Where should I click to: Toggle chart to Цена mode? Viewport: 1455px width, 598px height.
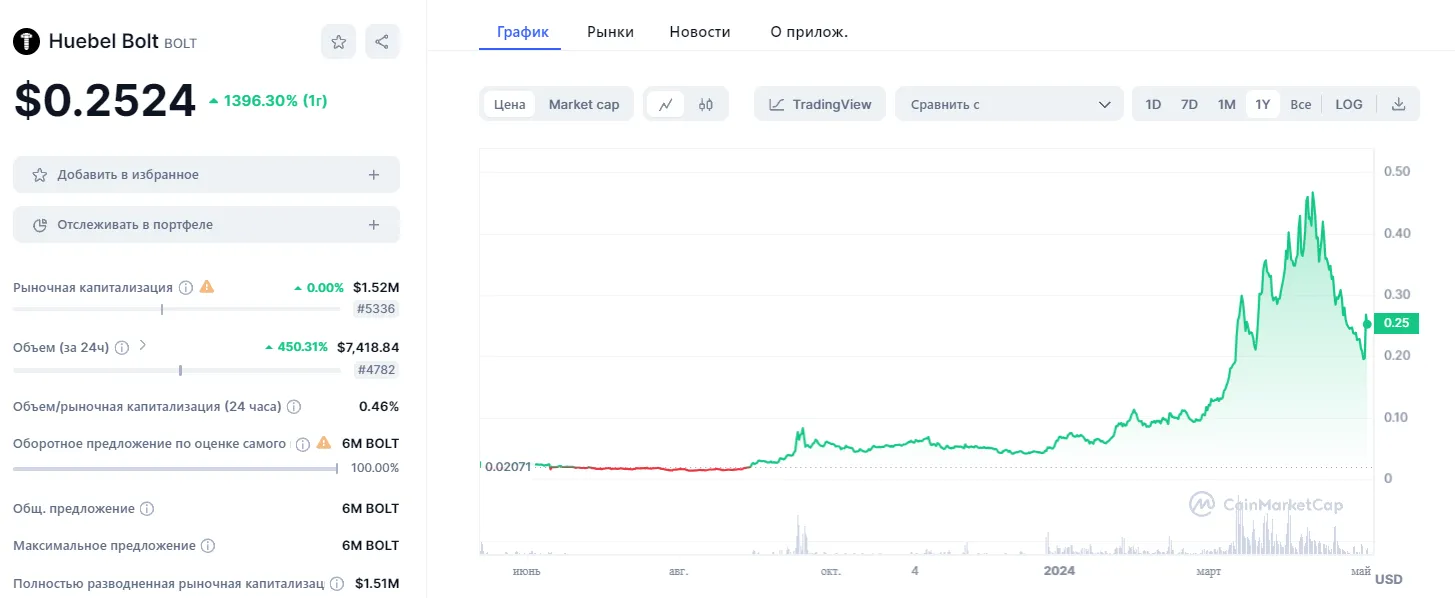point(510,104)
